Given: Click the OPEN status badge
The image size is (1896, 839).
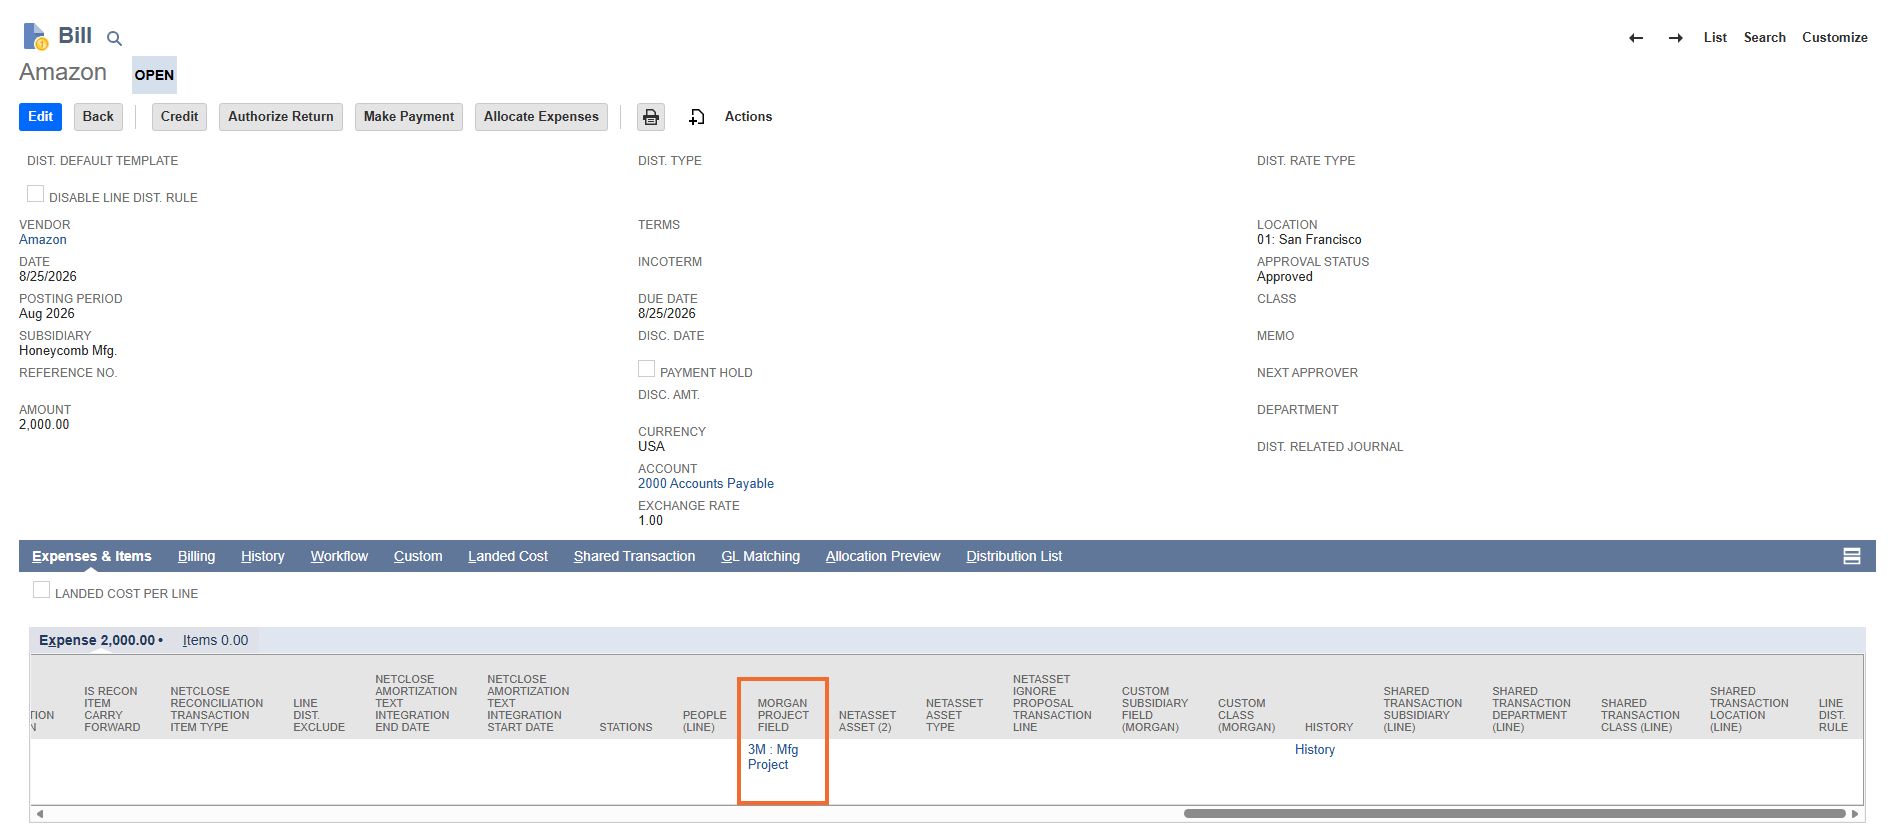Looking at the screenshot, I should [x=154, y=75].
